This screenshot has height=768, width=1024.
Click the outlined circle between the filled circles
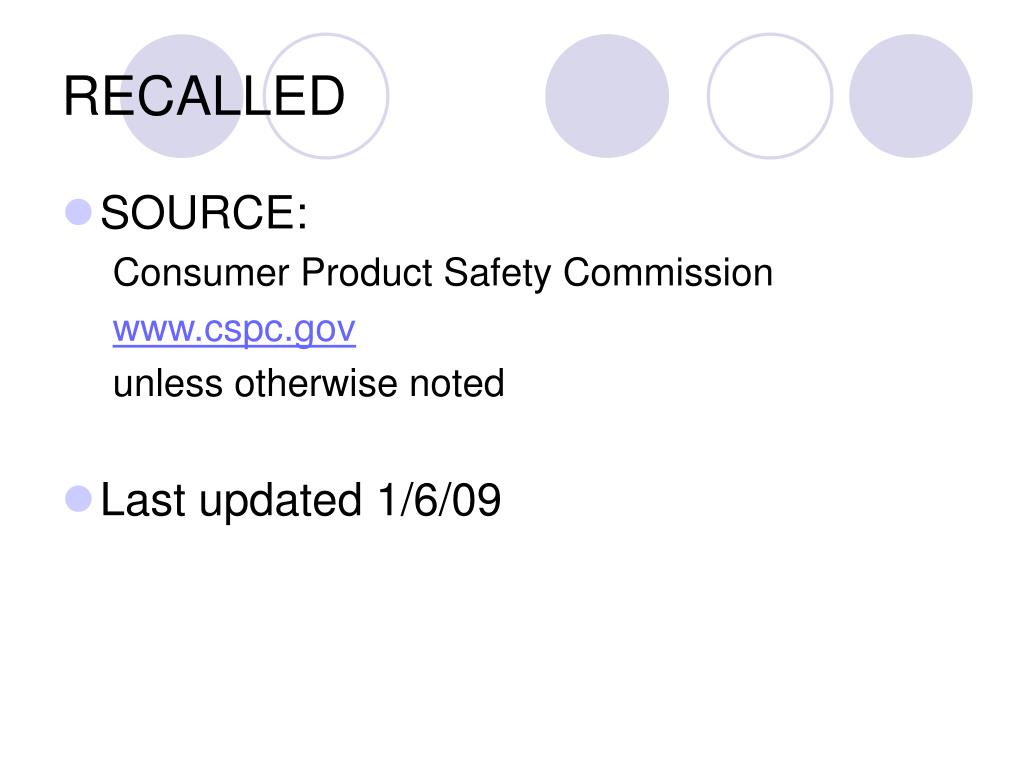tap(770, 96)
